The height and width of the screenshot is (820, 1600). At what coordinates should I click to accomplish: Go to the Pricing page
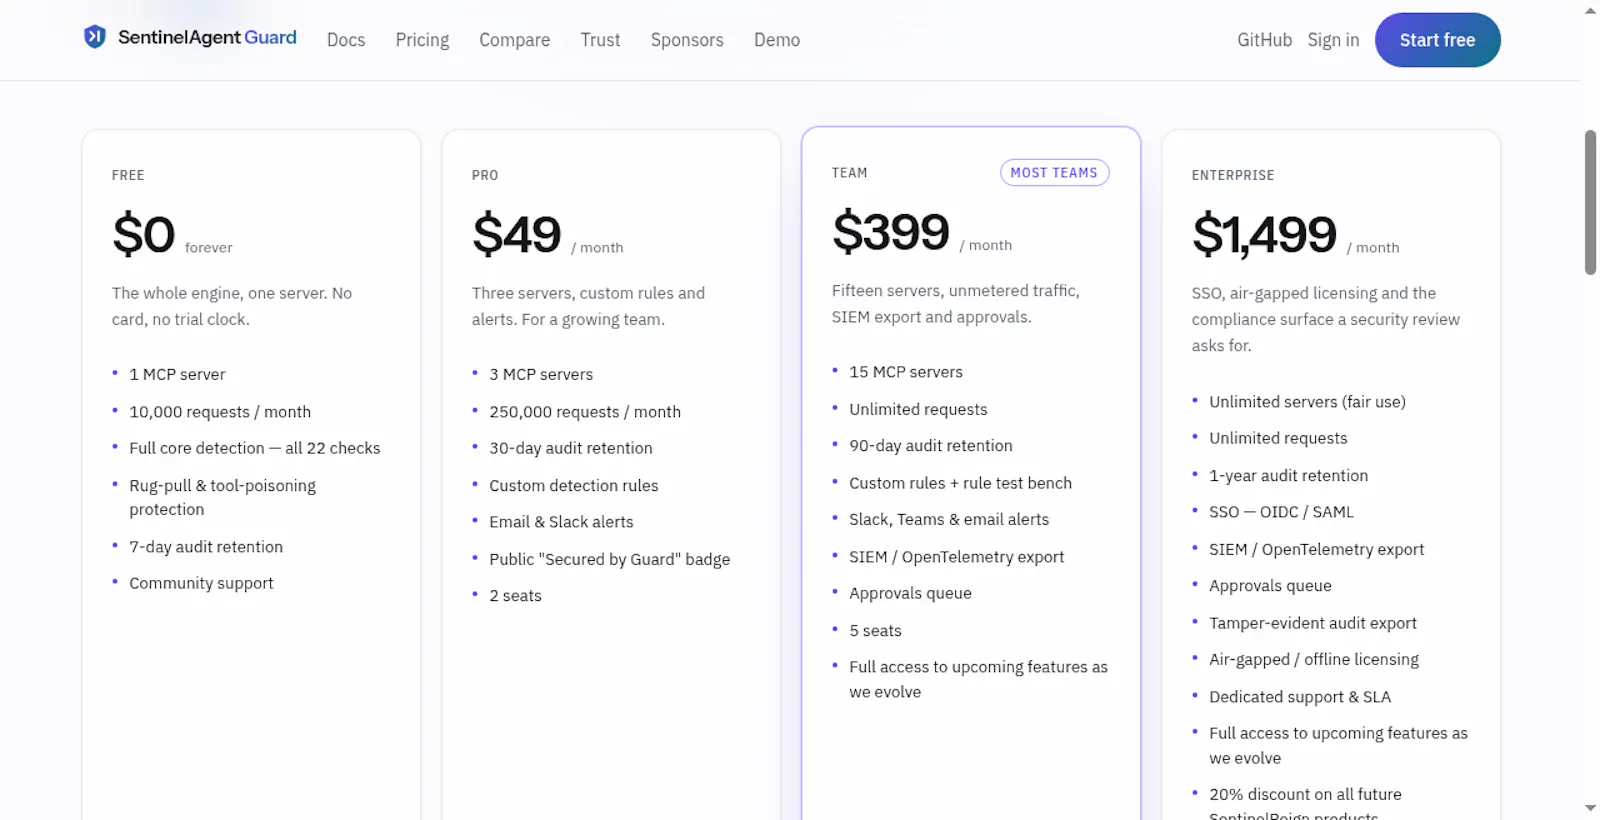[x=422, y=40]
